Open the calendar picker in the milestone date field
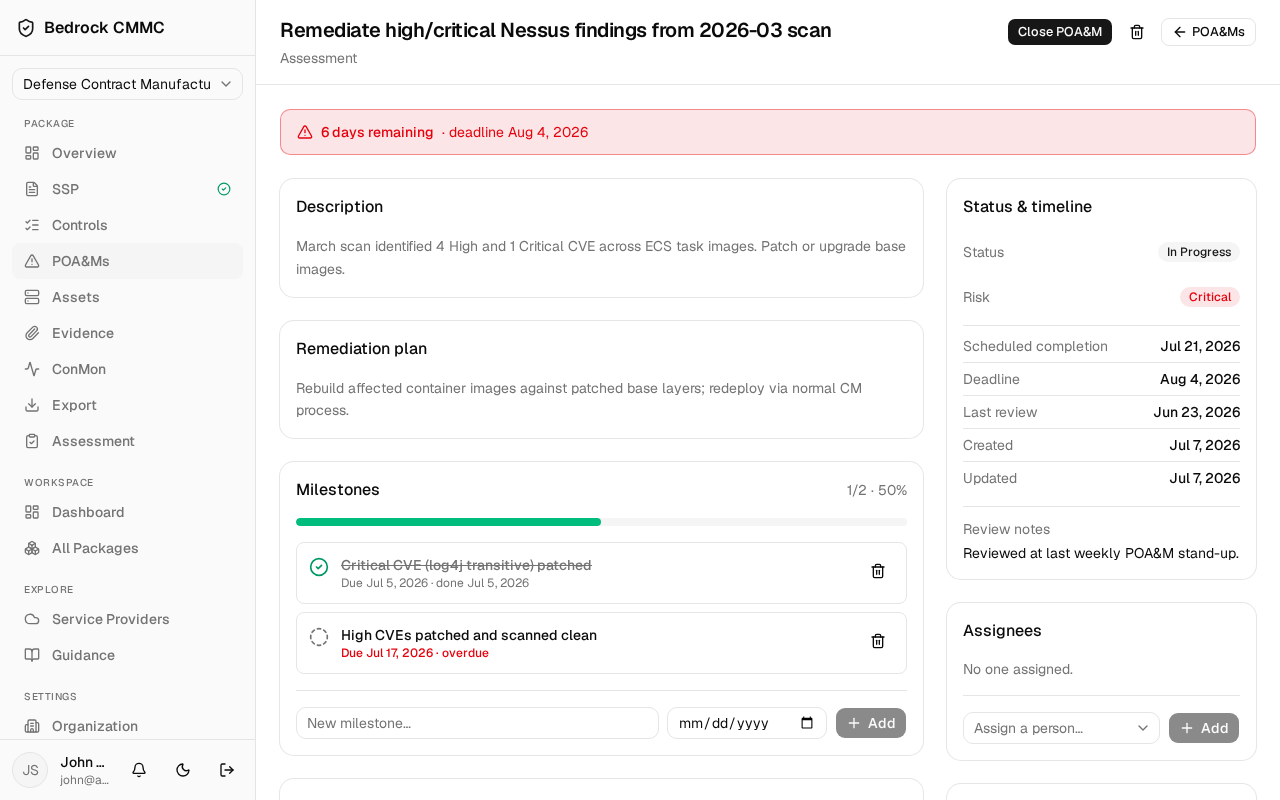This screenshot has width=1280, height=800. (807, 723)
